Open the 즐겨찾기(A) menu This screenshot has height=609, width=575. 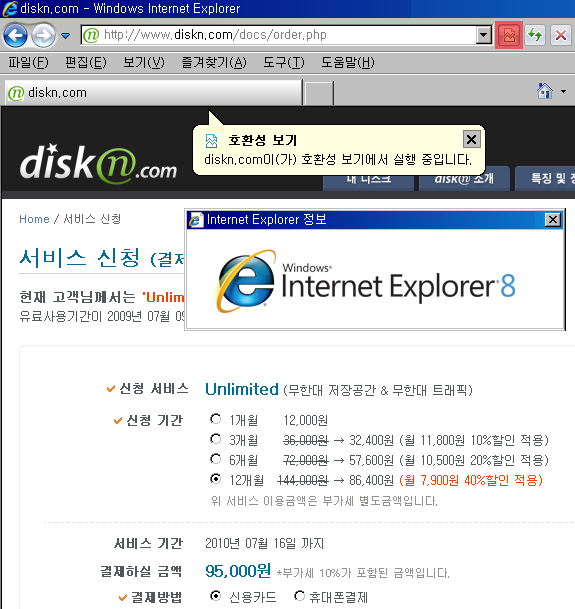pyautogui.click(x=214, y=62)
